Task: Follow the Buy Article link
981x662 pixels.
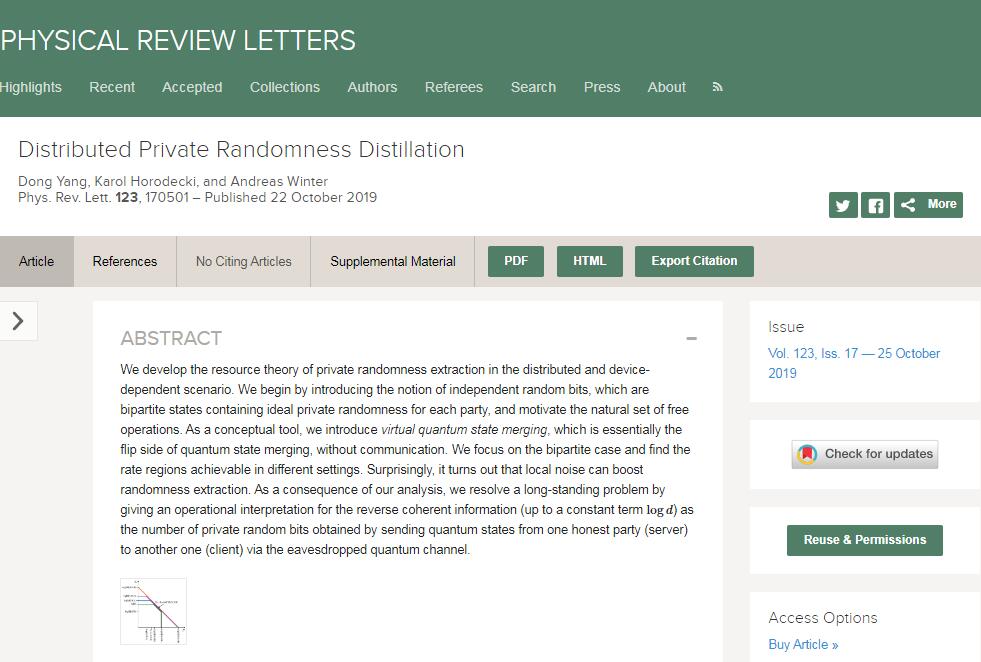Action: (803, 644)
